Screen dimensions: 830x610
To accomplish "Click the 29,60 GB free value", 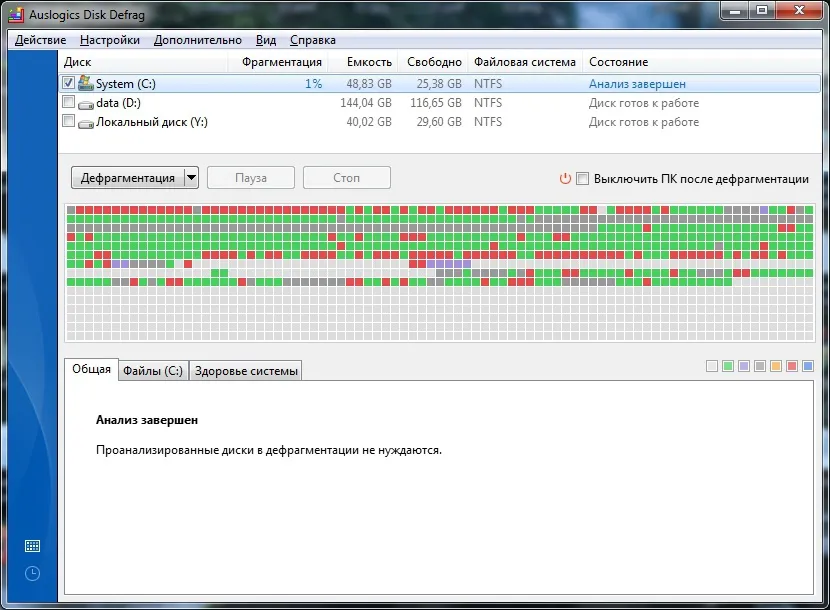I will click(x=439, y=122).
